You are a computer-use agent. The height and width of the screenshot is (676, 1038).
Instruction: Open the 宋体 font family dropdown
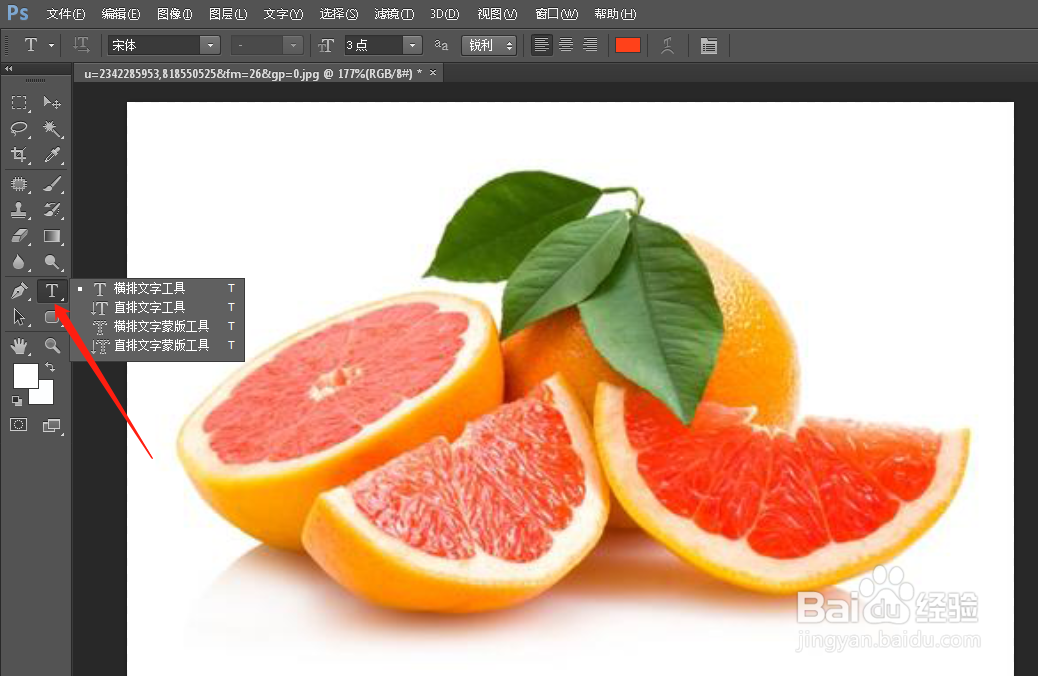pos(210,45)
